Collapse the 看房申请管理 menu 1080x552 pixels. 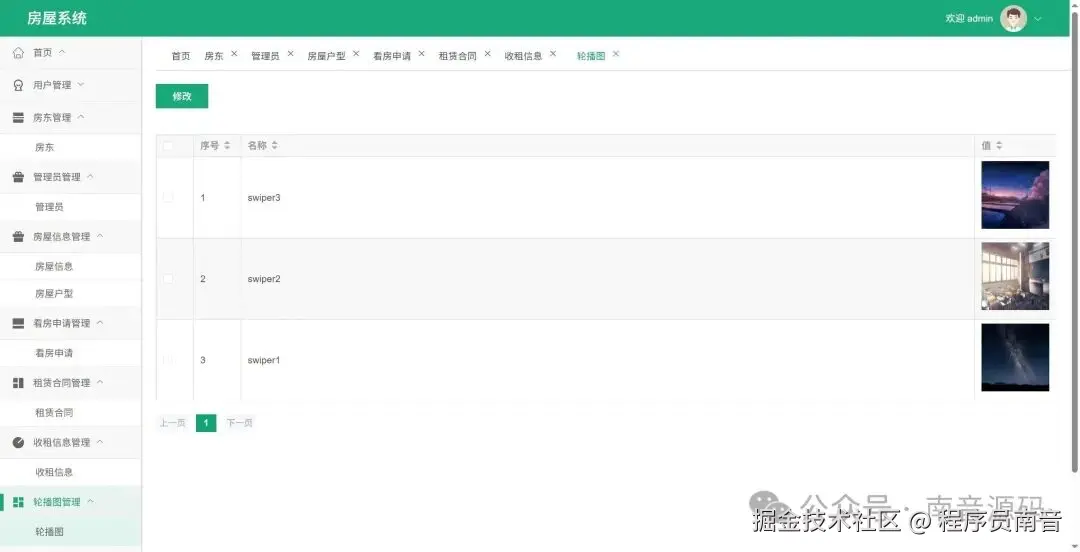(x=100, y=323)
